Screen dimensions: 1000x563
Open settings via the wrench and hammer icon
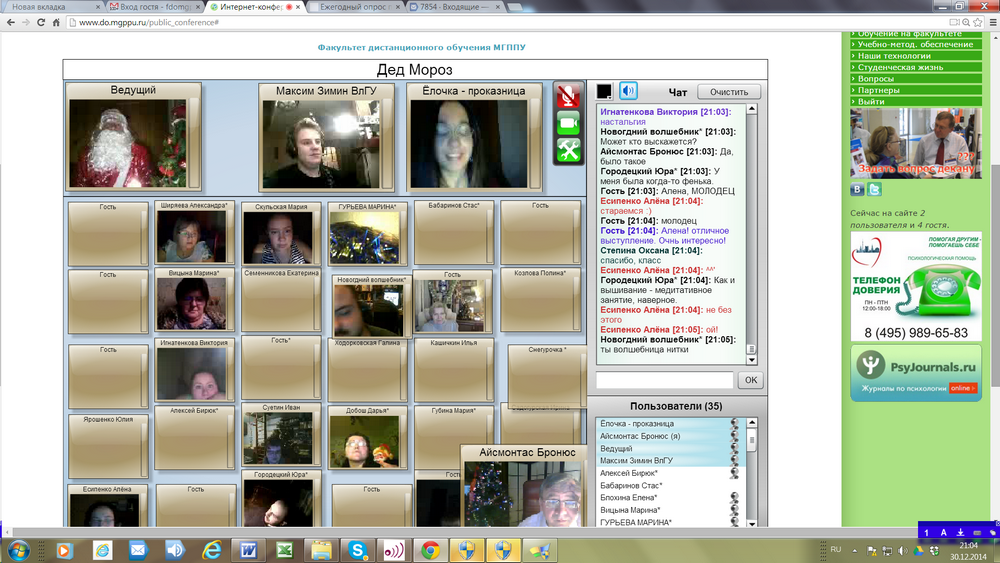click(x=568, y=150)
